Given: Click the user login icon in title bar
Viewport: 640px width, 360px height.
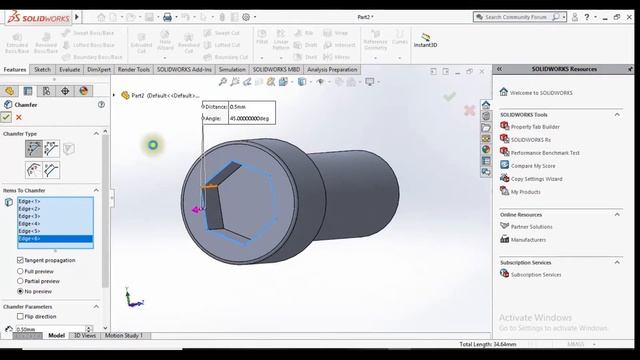Looking at the screenshot, I should click(x=575, y=17).
